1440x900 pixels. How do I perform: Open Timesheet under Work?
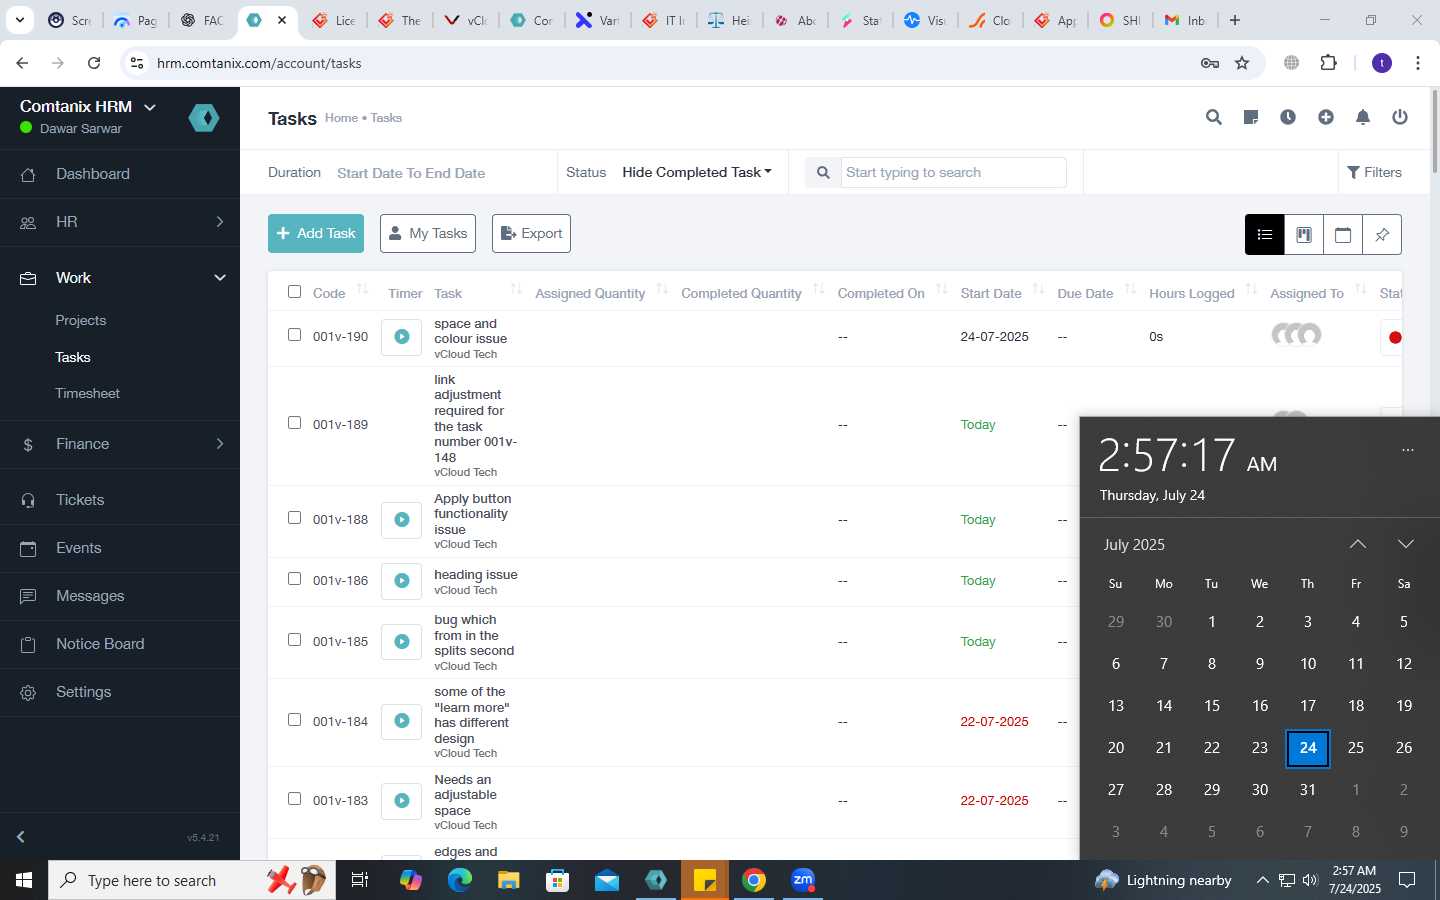[x=88, y=394]
